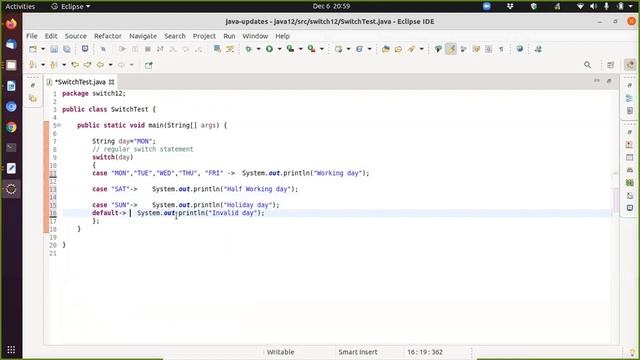Screen dimensions: 640x360
Task: Open the Window menu
Action: [x=255, y=36]
